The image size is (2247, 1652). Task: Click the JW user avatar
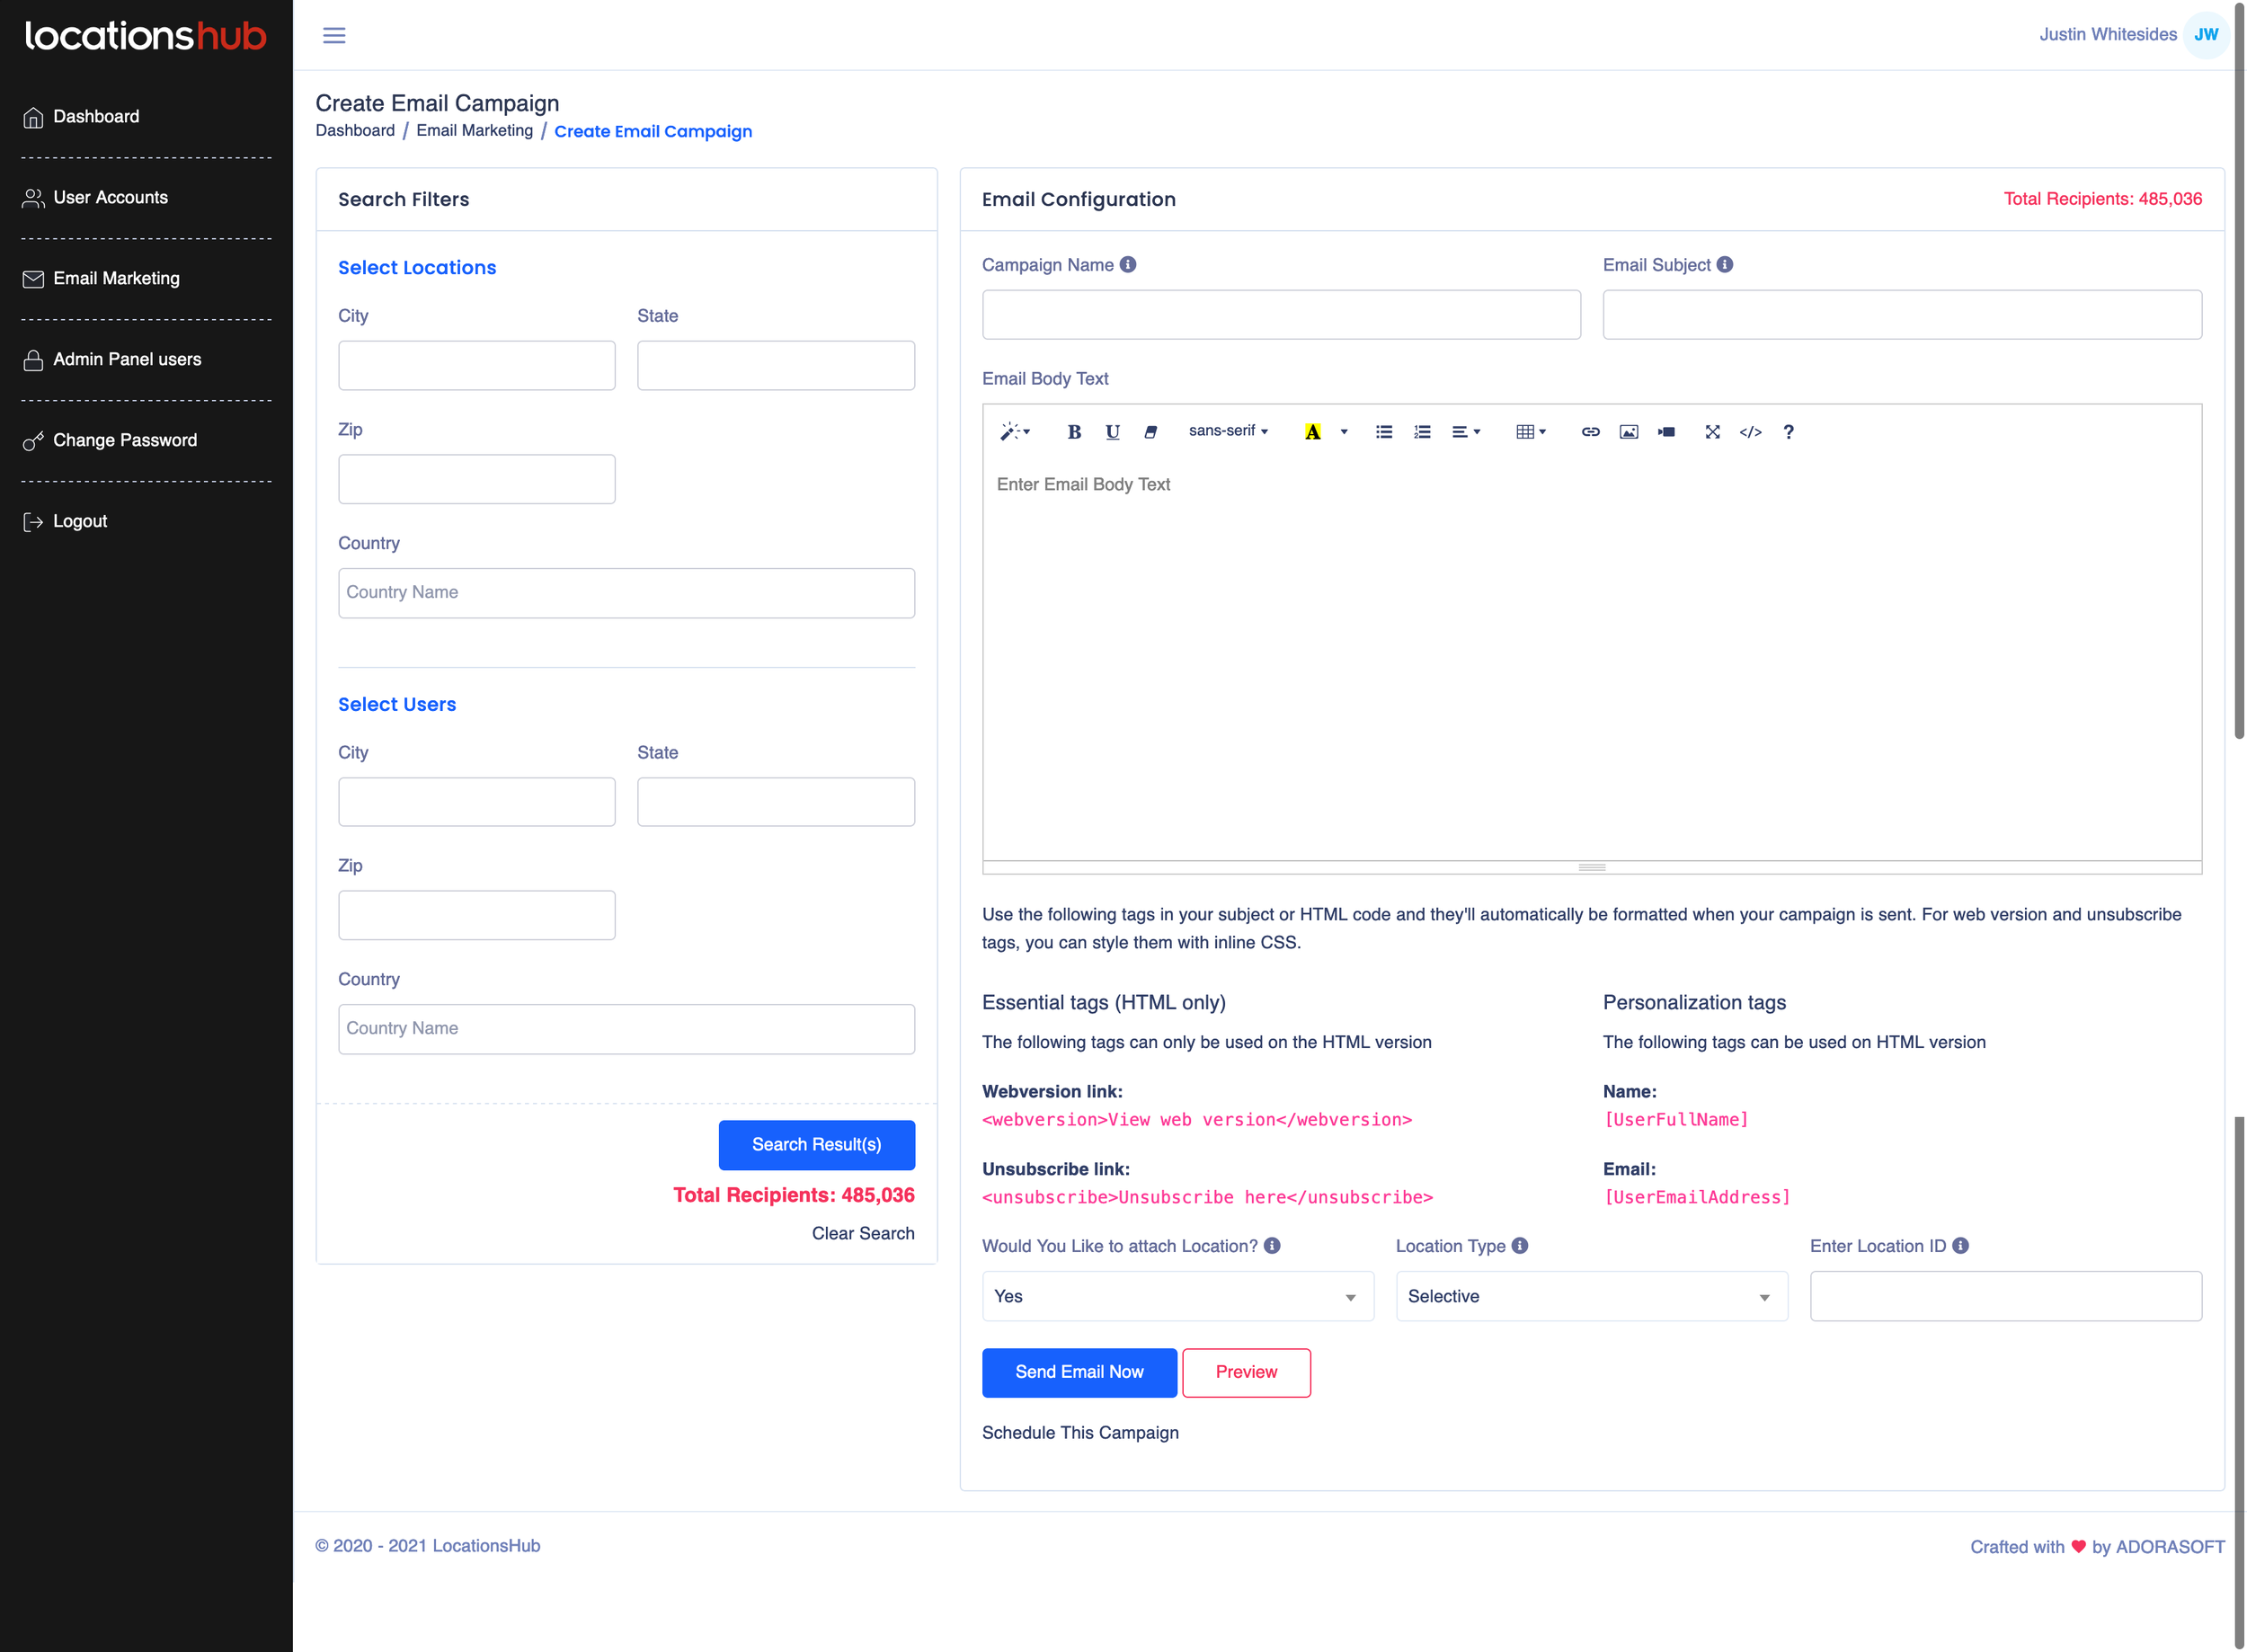click(2206, 35)
